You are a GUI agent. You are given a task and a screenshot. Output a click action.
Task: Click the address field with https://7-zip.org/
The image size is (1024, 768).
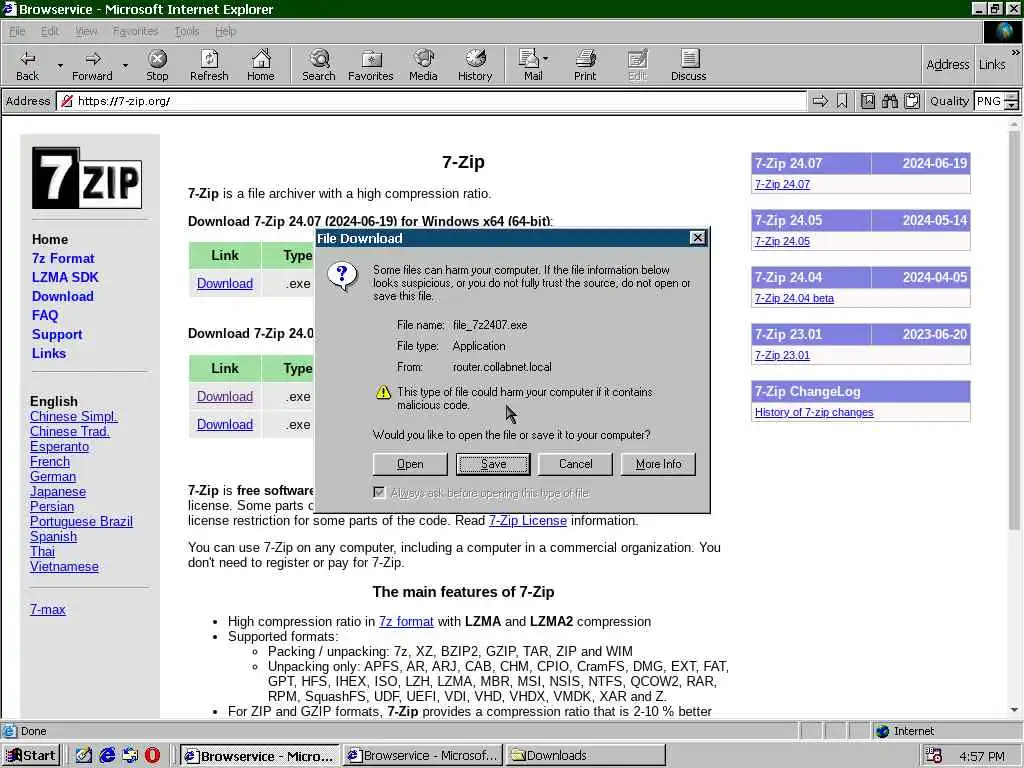pos(431,101)
